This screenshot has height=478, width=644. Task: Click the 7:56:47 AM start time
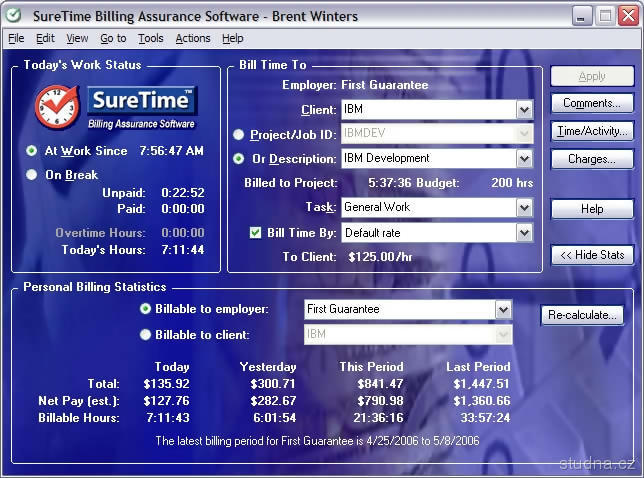(172, 151)
